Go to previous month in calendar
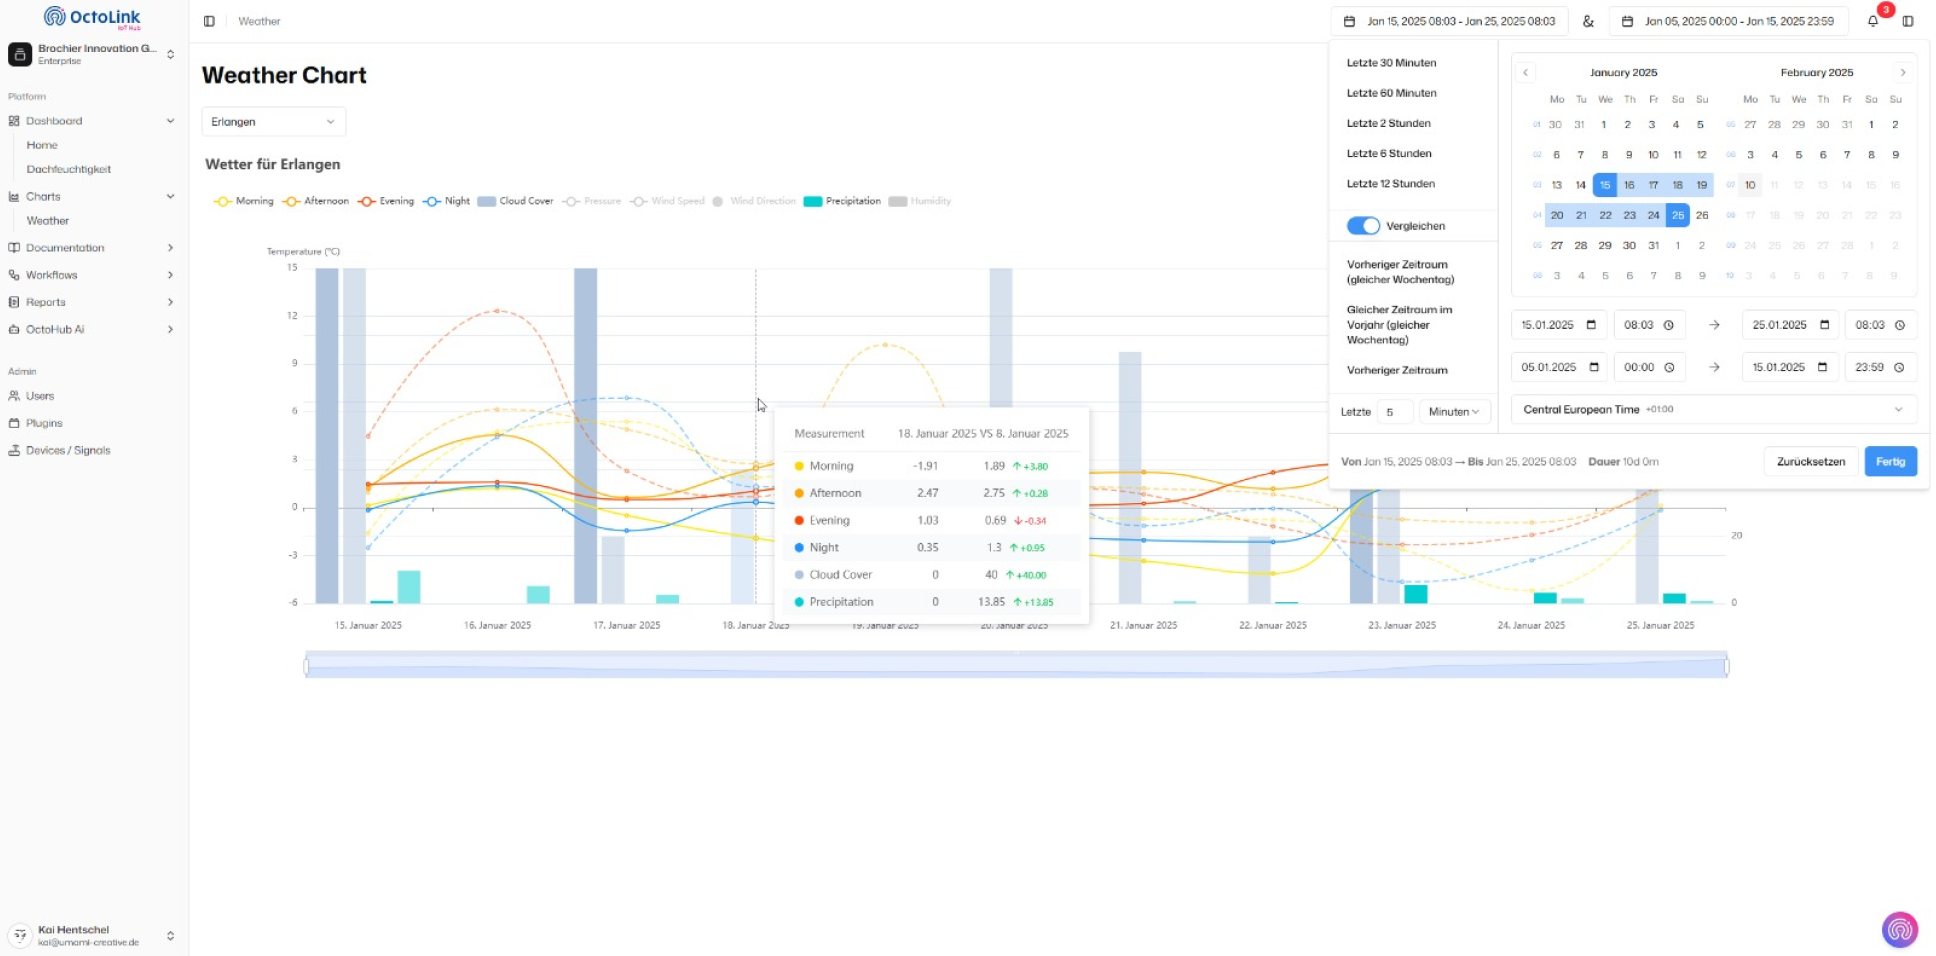 (x=1525, y=72)
